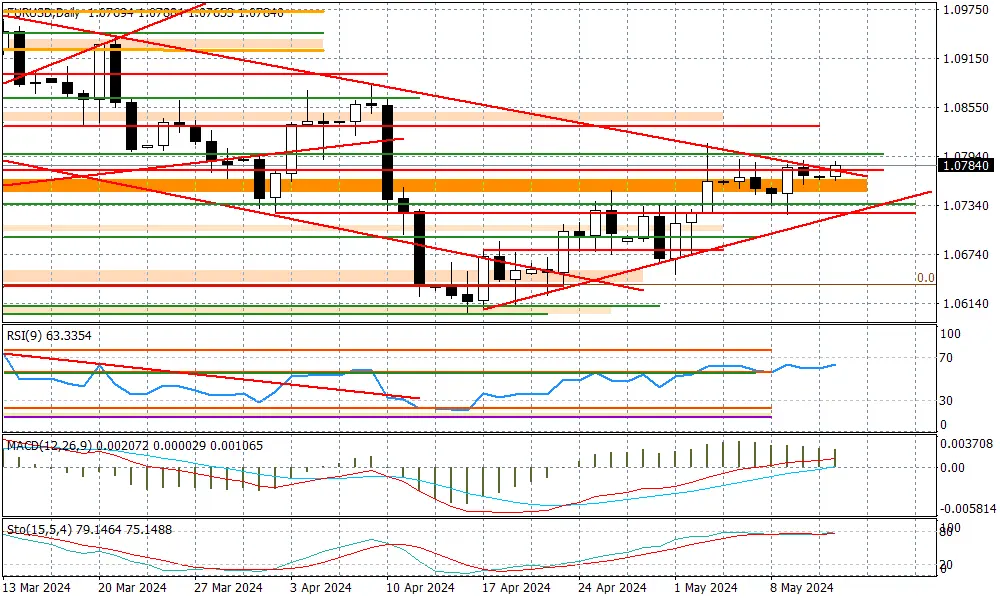The height and width of the screenshot is (600, 1000).
Task: Click the Fibonacci 0.0 level label
Action: 925,278
